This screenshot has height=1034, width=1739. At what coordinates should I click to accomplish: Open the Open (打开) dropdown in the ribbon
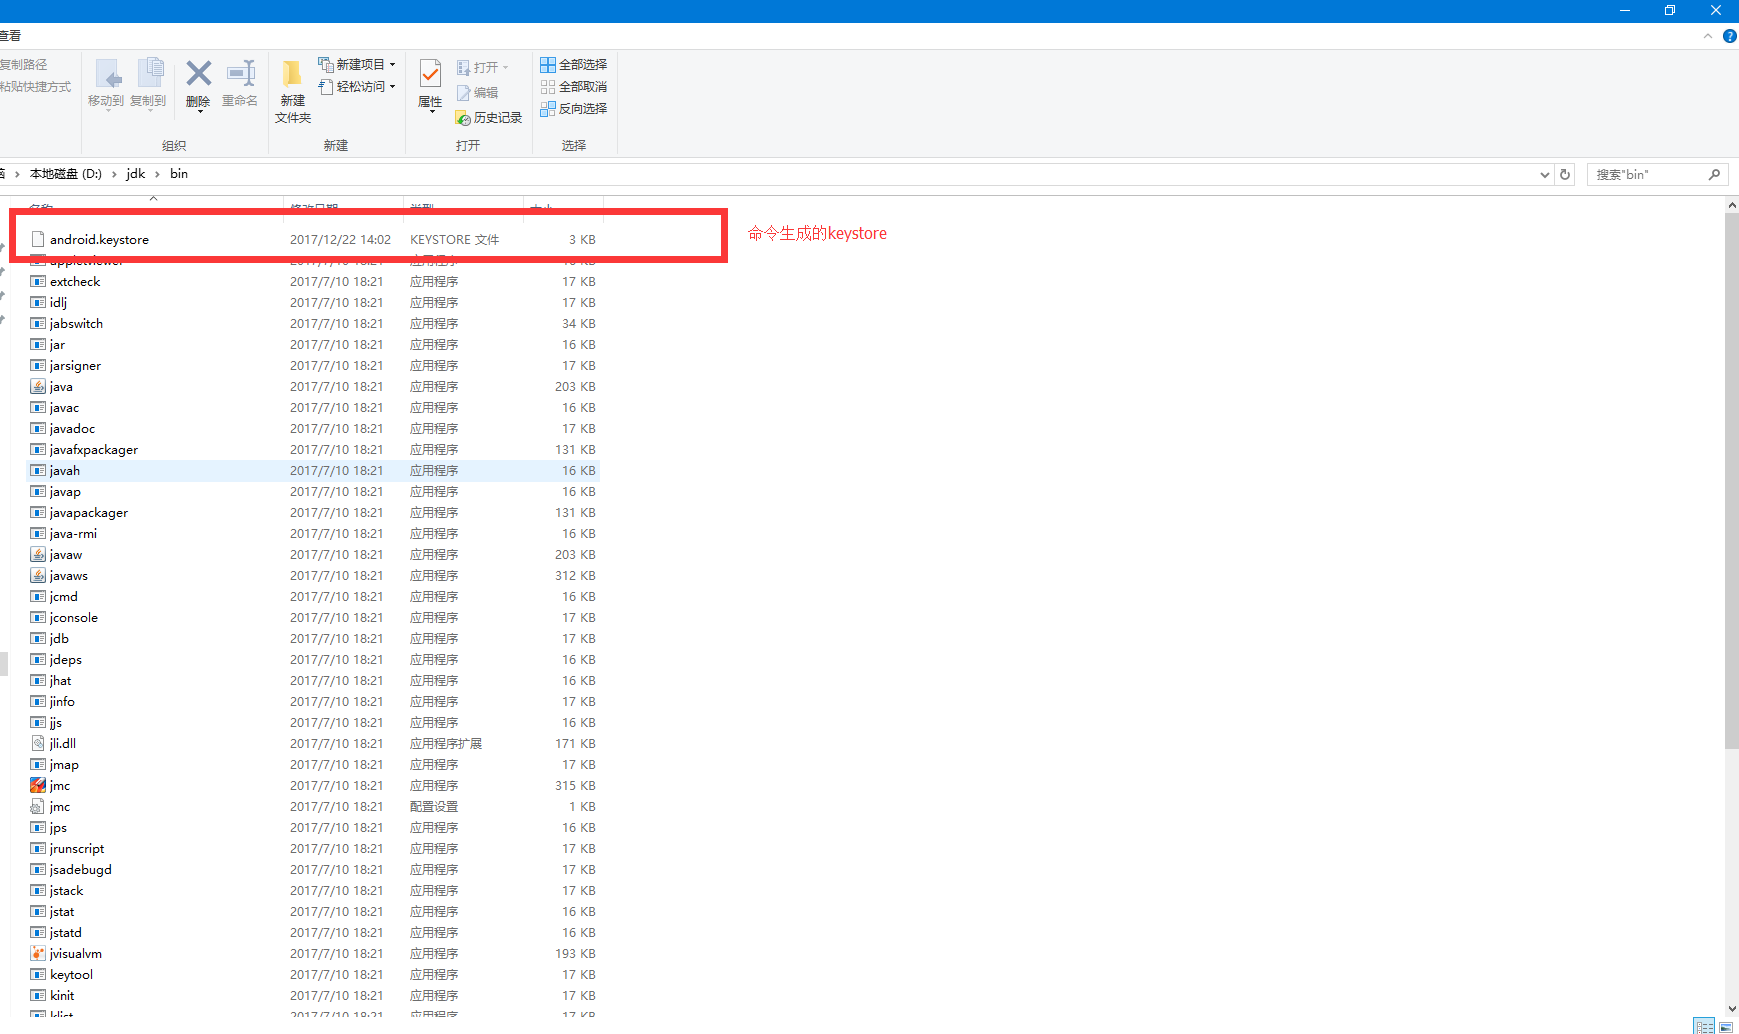pyautogui.click(x=483, y=67)
